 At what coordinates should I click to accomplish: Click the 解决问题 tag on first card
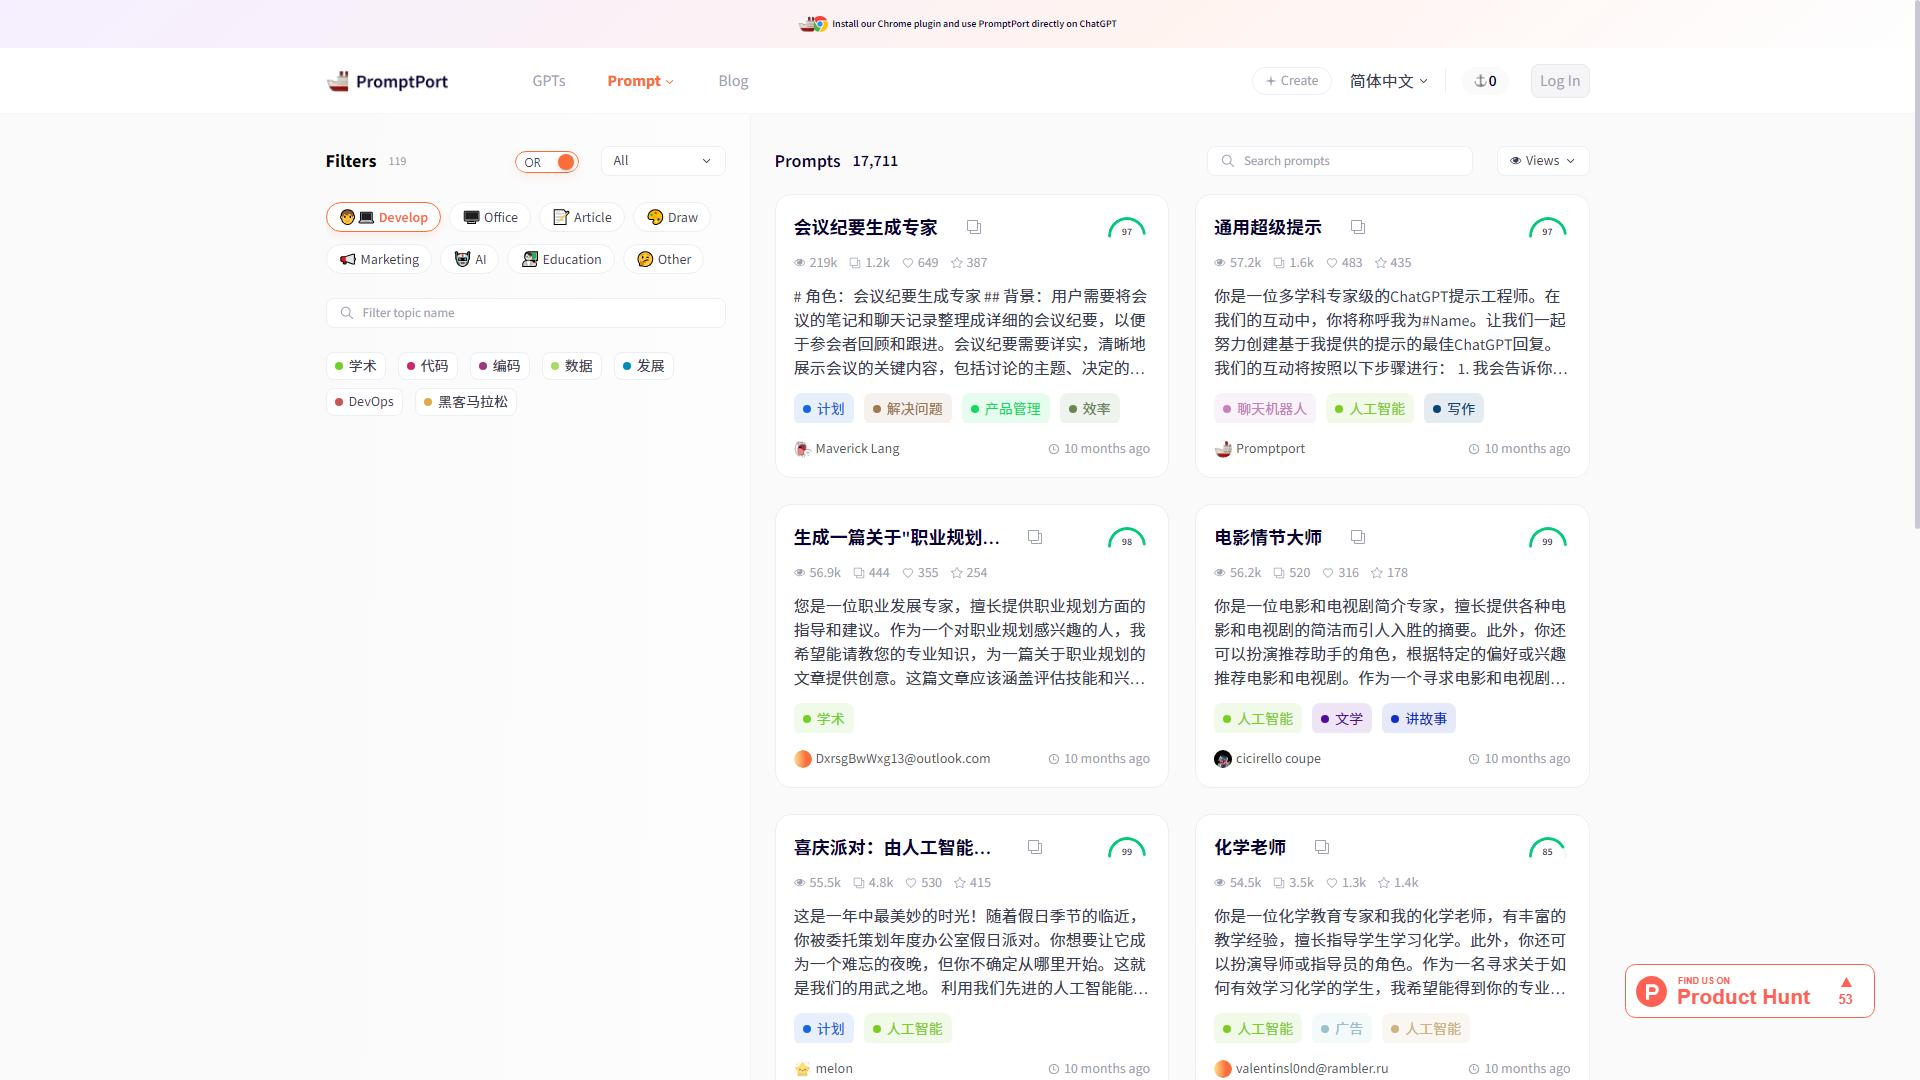908,409
